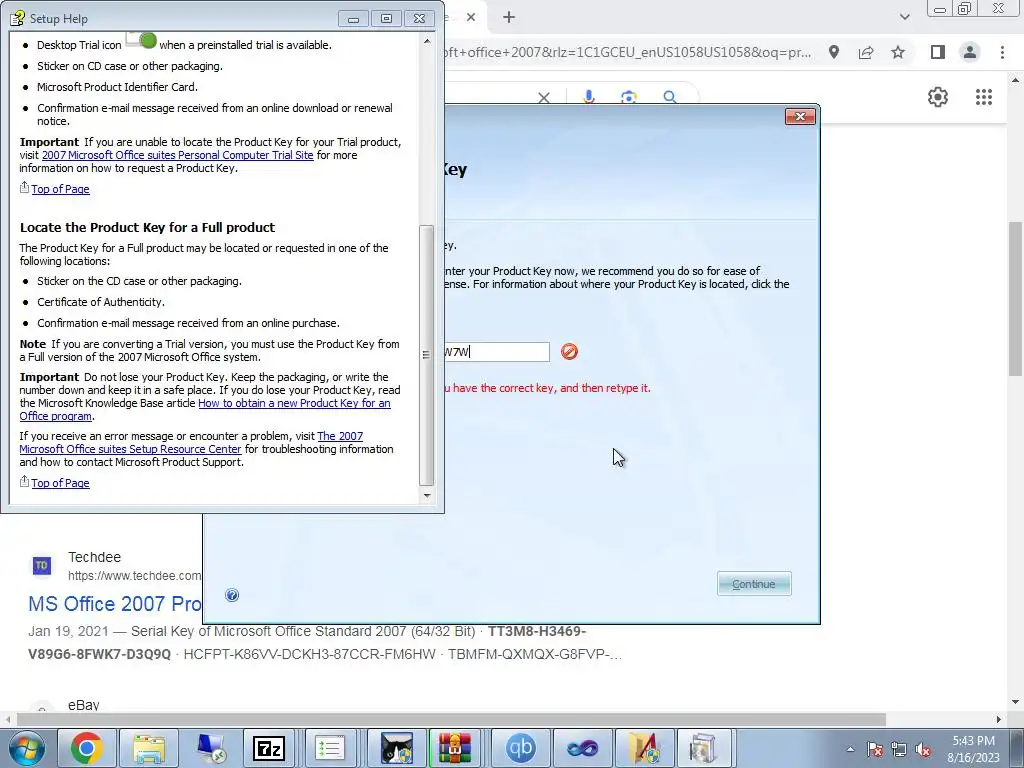Viewport: 1024px width, 768px height.
Task: Open the Windows Start menu
Action: click(x=25, y=748)
